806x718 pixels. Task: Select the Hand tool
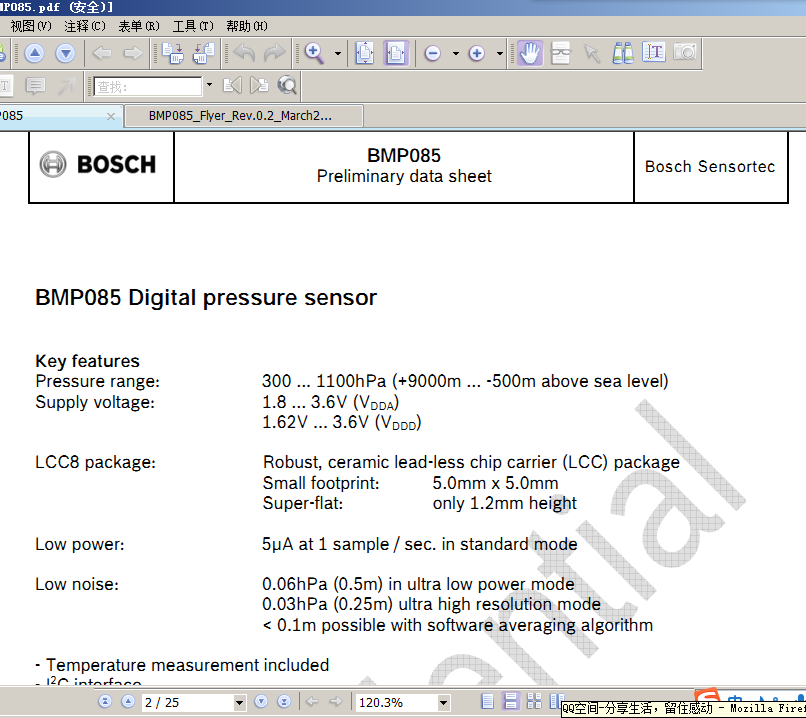pyautogui.click(x=530, y=53)
